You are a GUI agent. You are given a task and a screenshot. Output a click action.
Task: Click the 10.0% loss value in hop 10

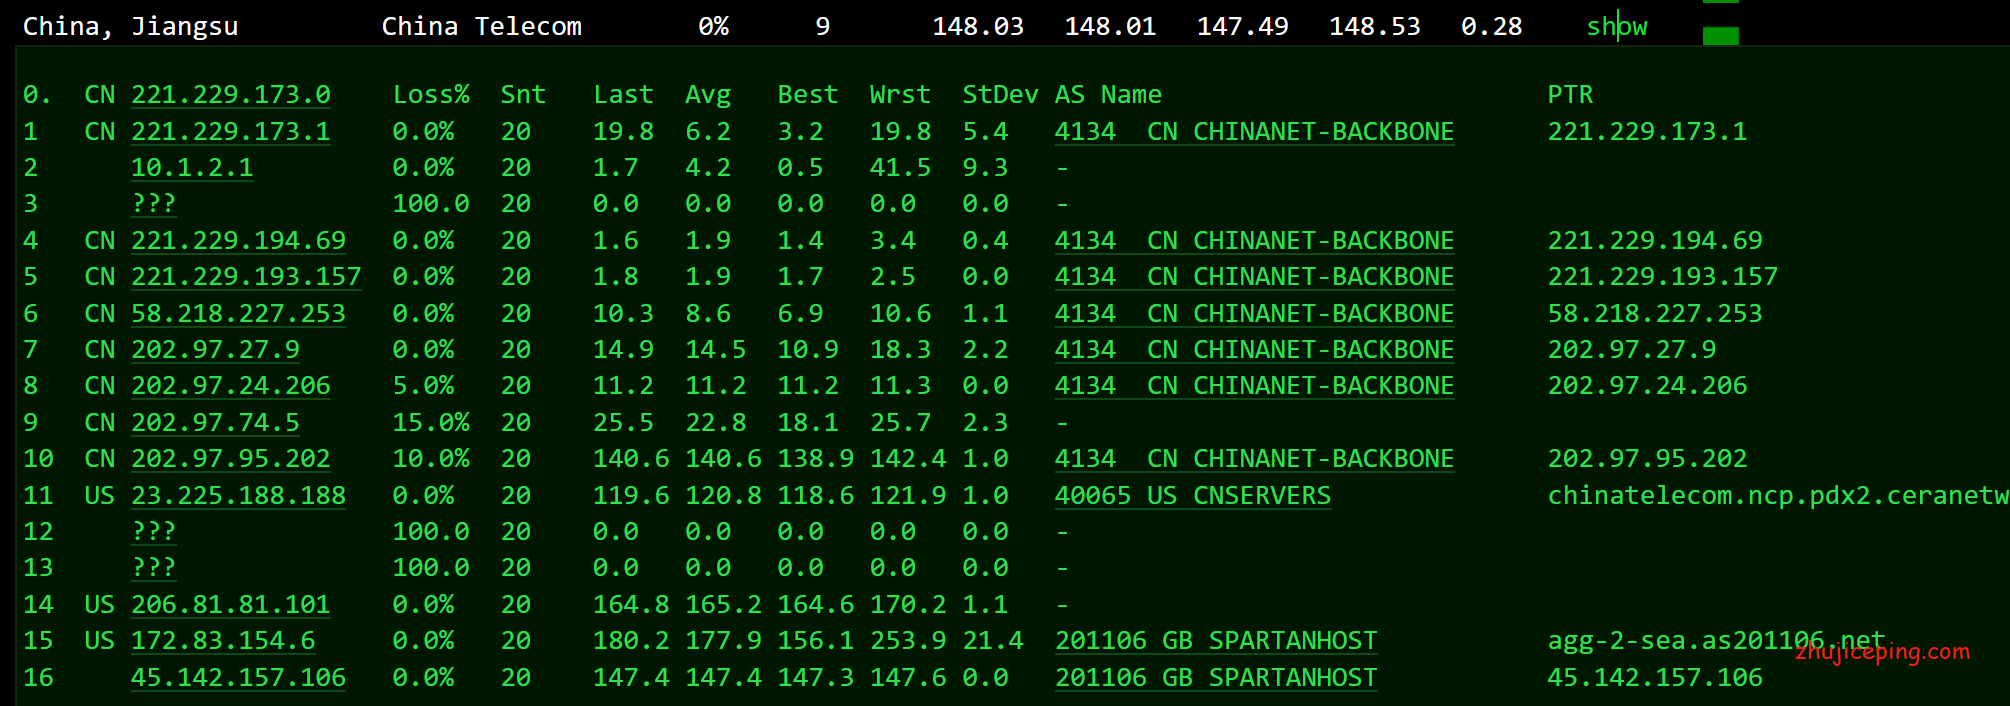click(x=431, y=459)
